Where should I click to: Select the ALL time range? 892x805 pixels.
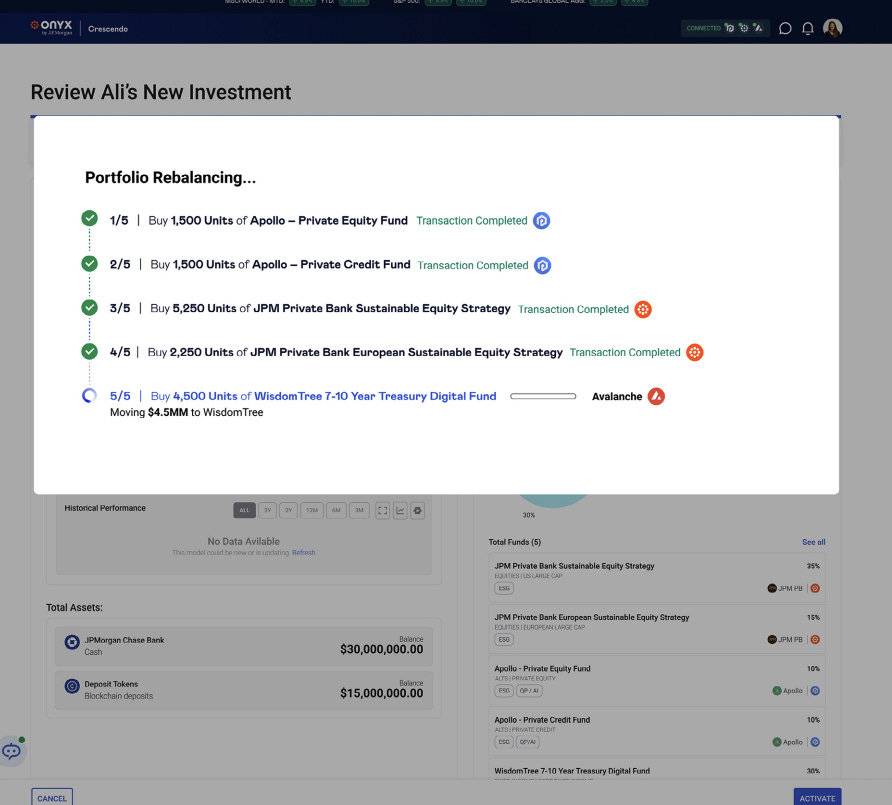[244, 510]
